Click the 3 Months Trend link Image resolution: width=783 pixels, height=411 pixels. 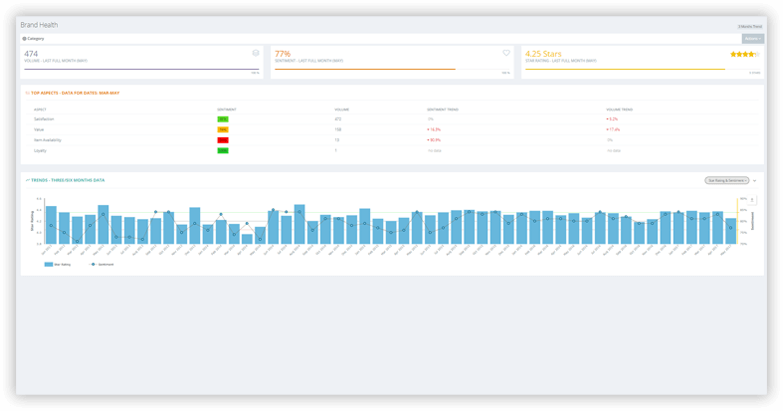pyautogui.click(x=750, y=26)
